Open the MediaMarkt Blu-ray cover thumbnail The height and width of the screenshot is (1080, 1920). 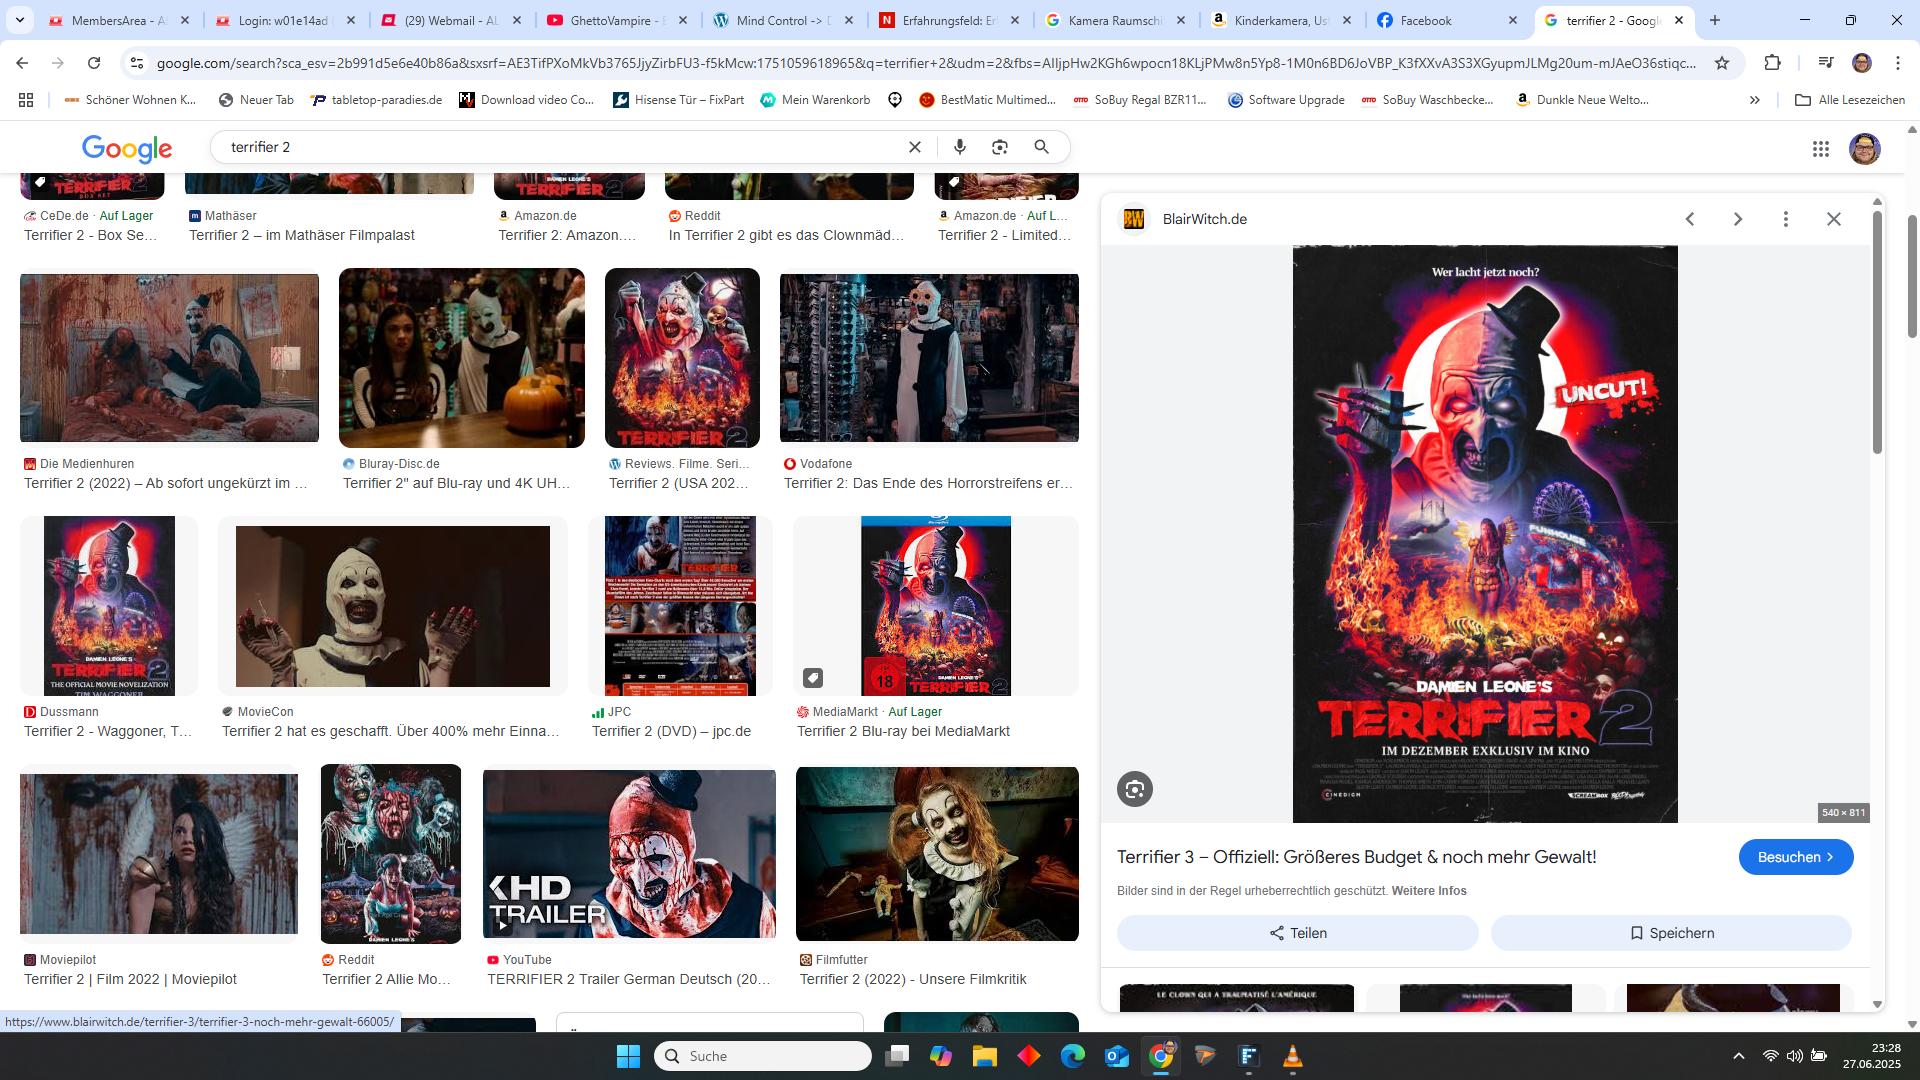[936, 606]
